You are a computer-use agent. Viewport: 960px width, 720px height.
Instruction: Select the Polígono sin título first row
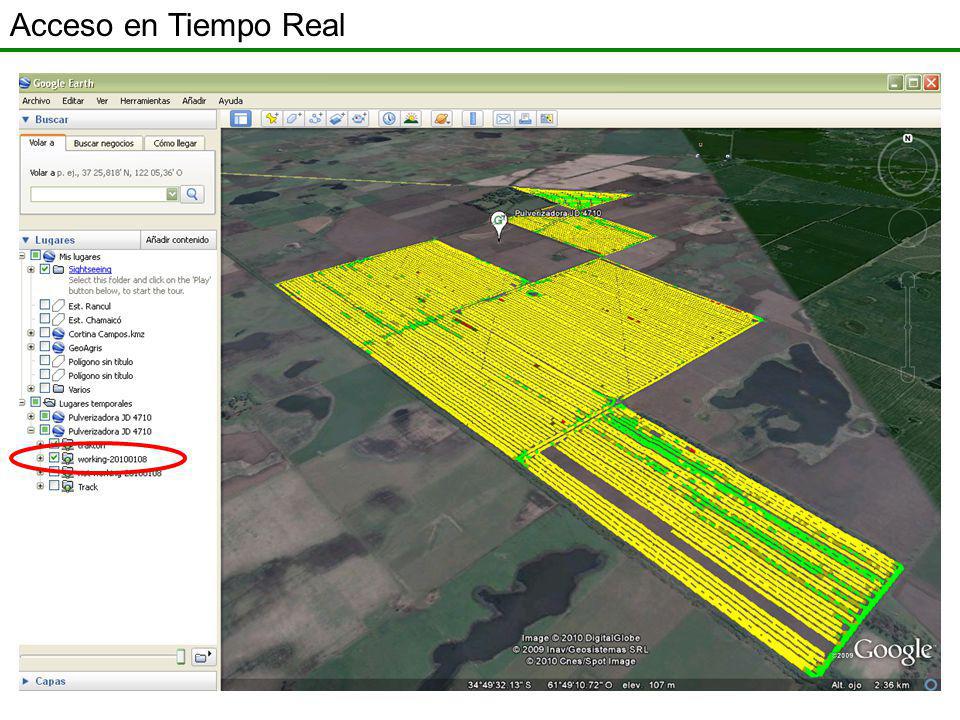click(100, 362)
